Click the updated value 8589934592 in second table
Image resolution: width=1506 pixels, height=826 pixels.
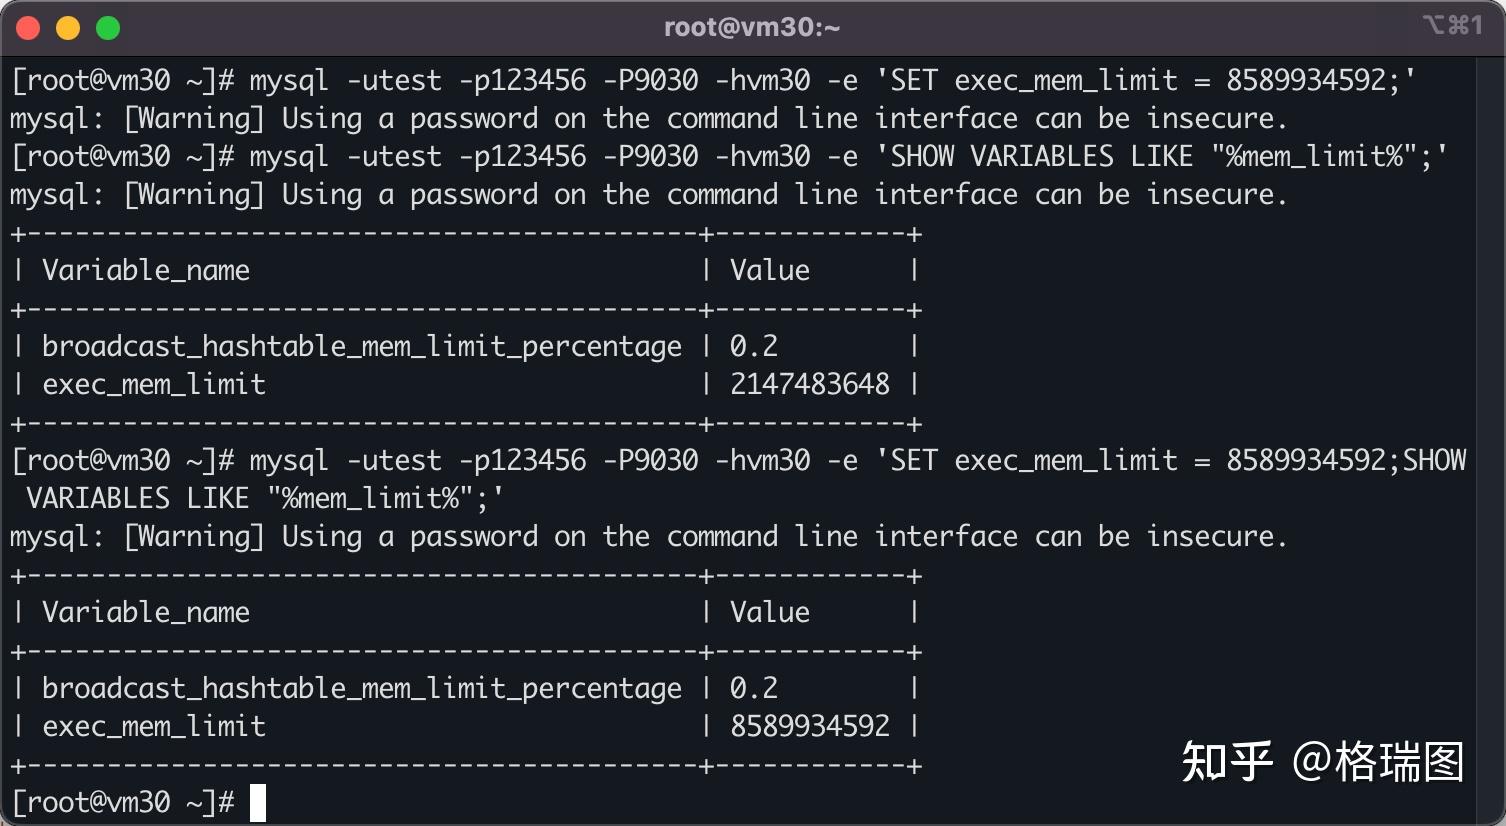coord(810,726)
